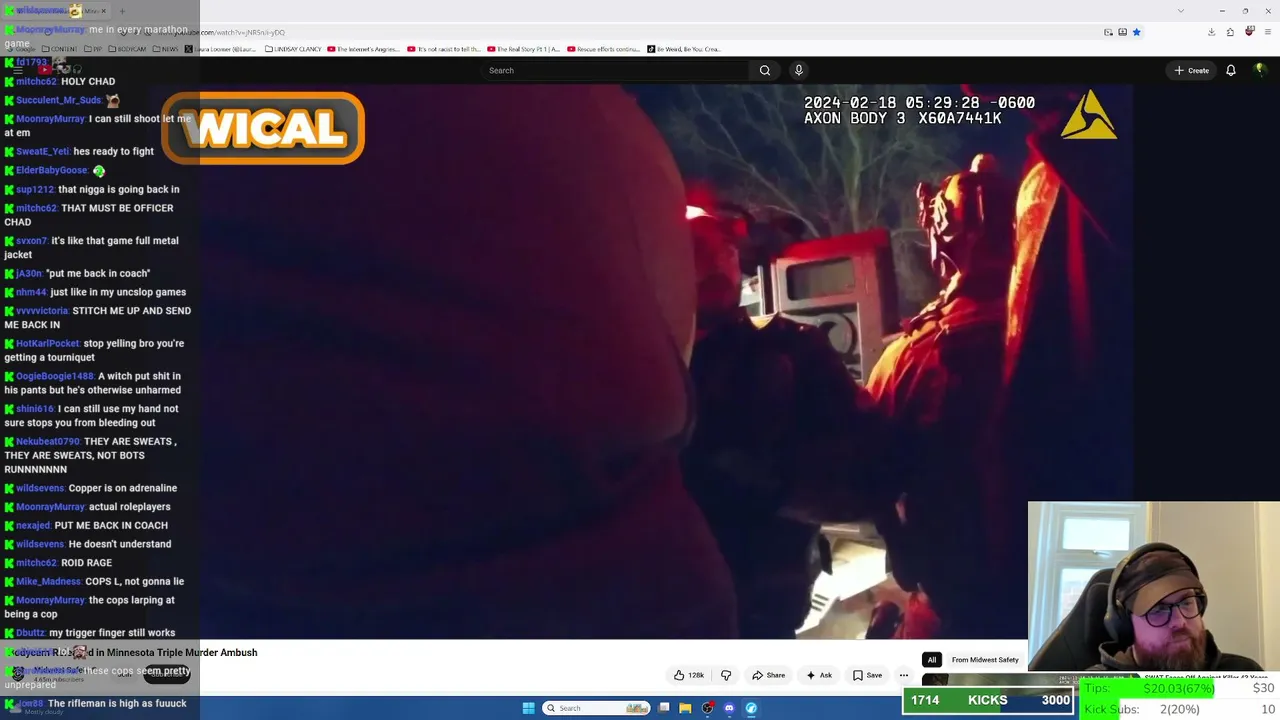The image size is (1280, 720).
Task: Save the video to a playlist
Action: coord(867,675)
